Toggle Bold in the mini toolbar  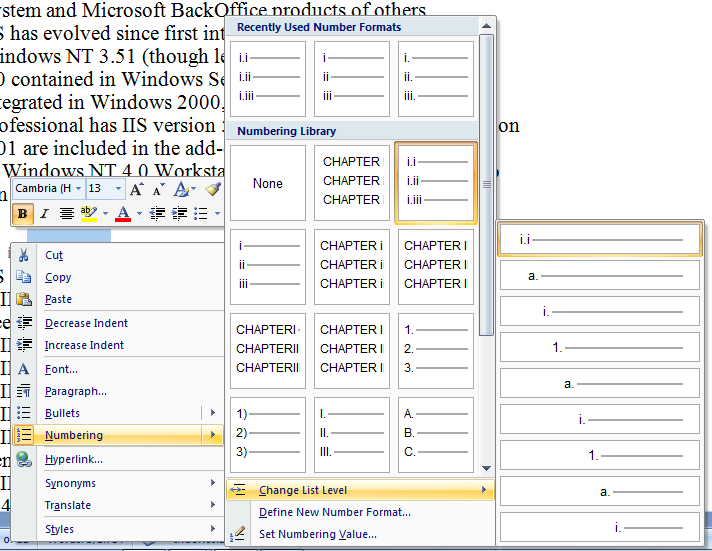click(x=23, y=213)
